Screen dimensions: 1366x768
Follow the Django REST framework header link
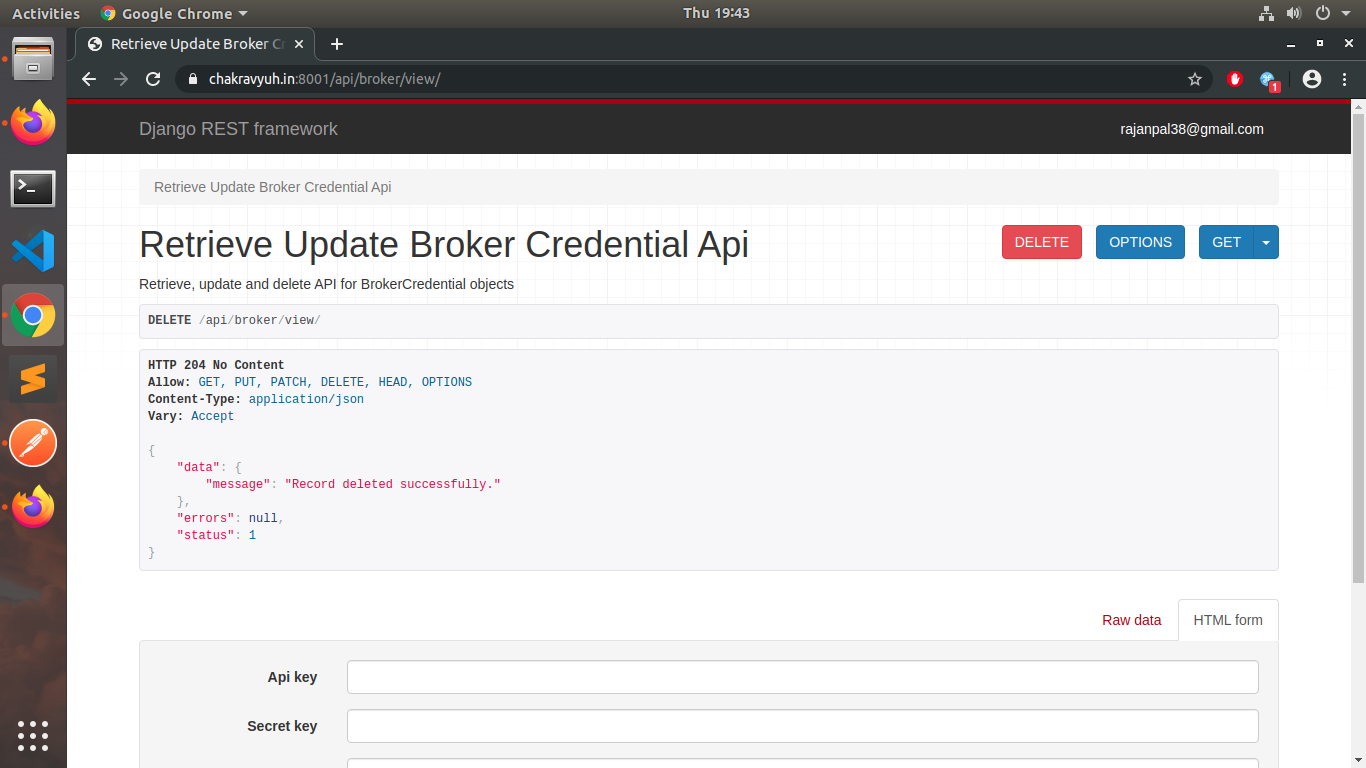pos(238,129)
